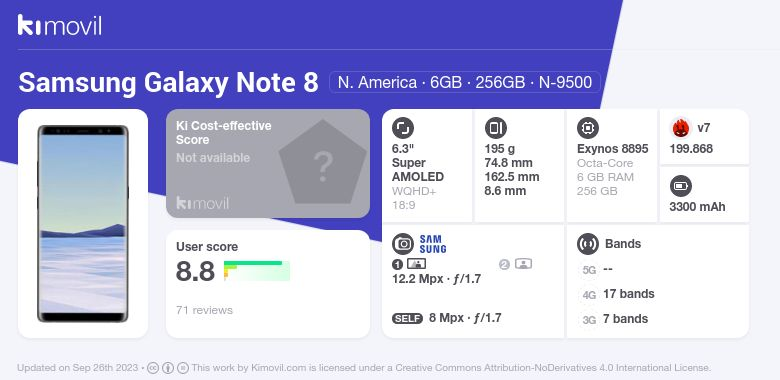Click the Ki Cost-effective Score pentagon card
Image resolution: width=780 pixels, height=380 pixels.
268,163
